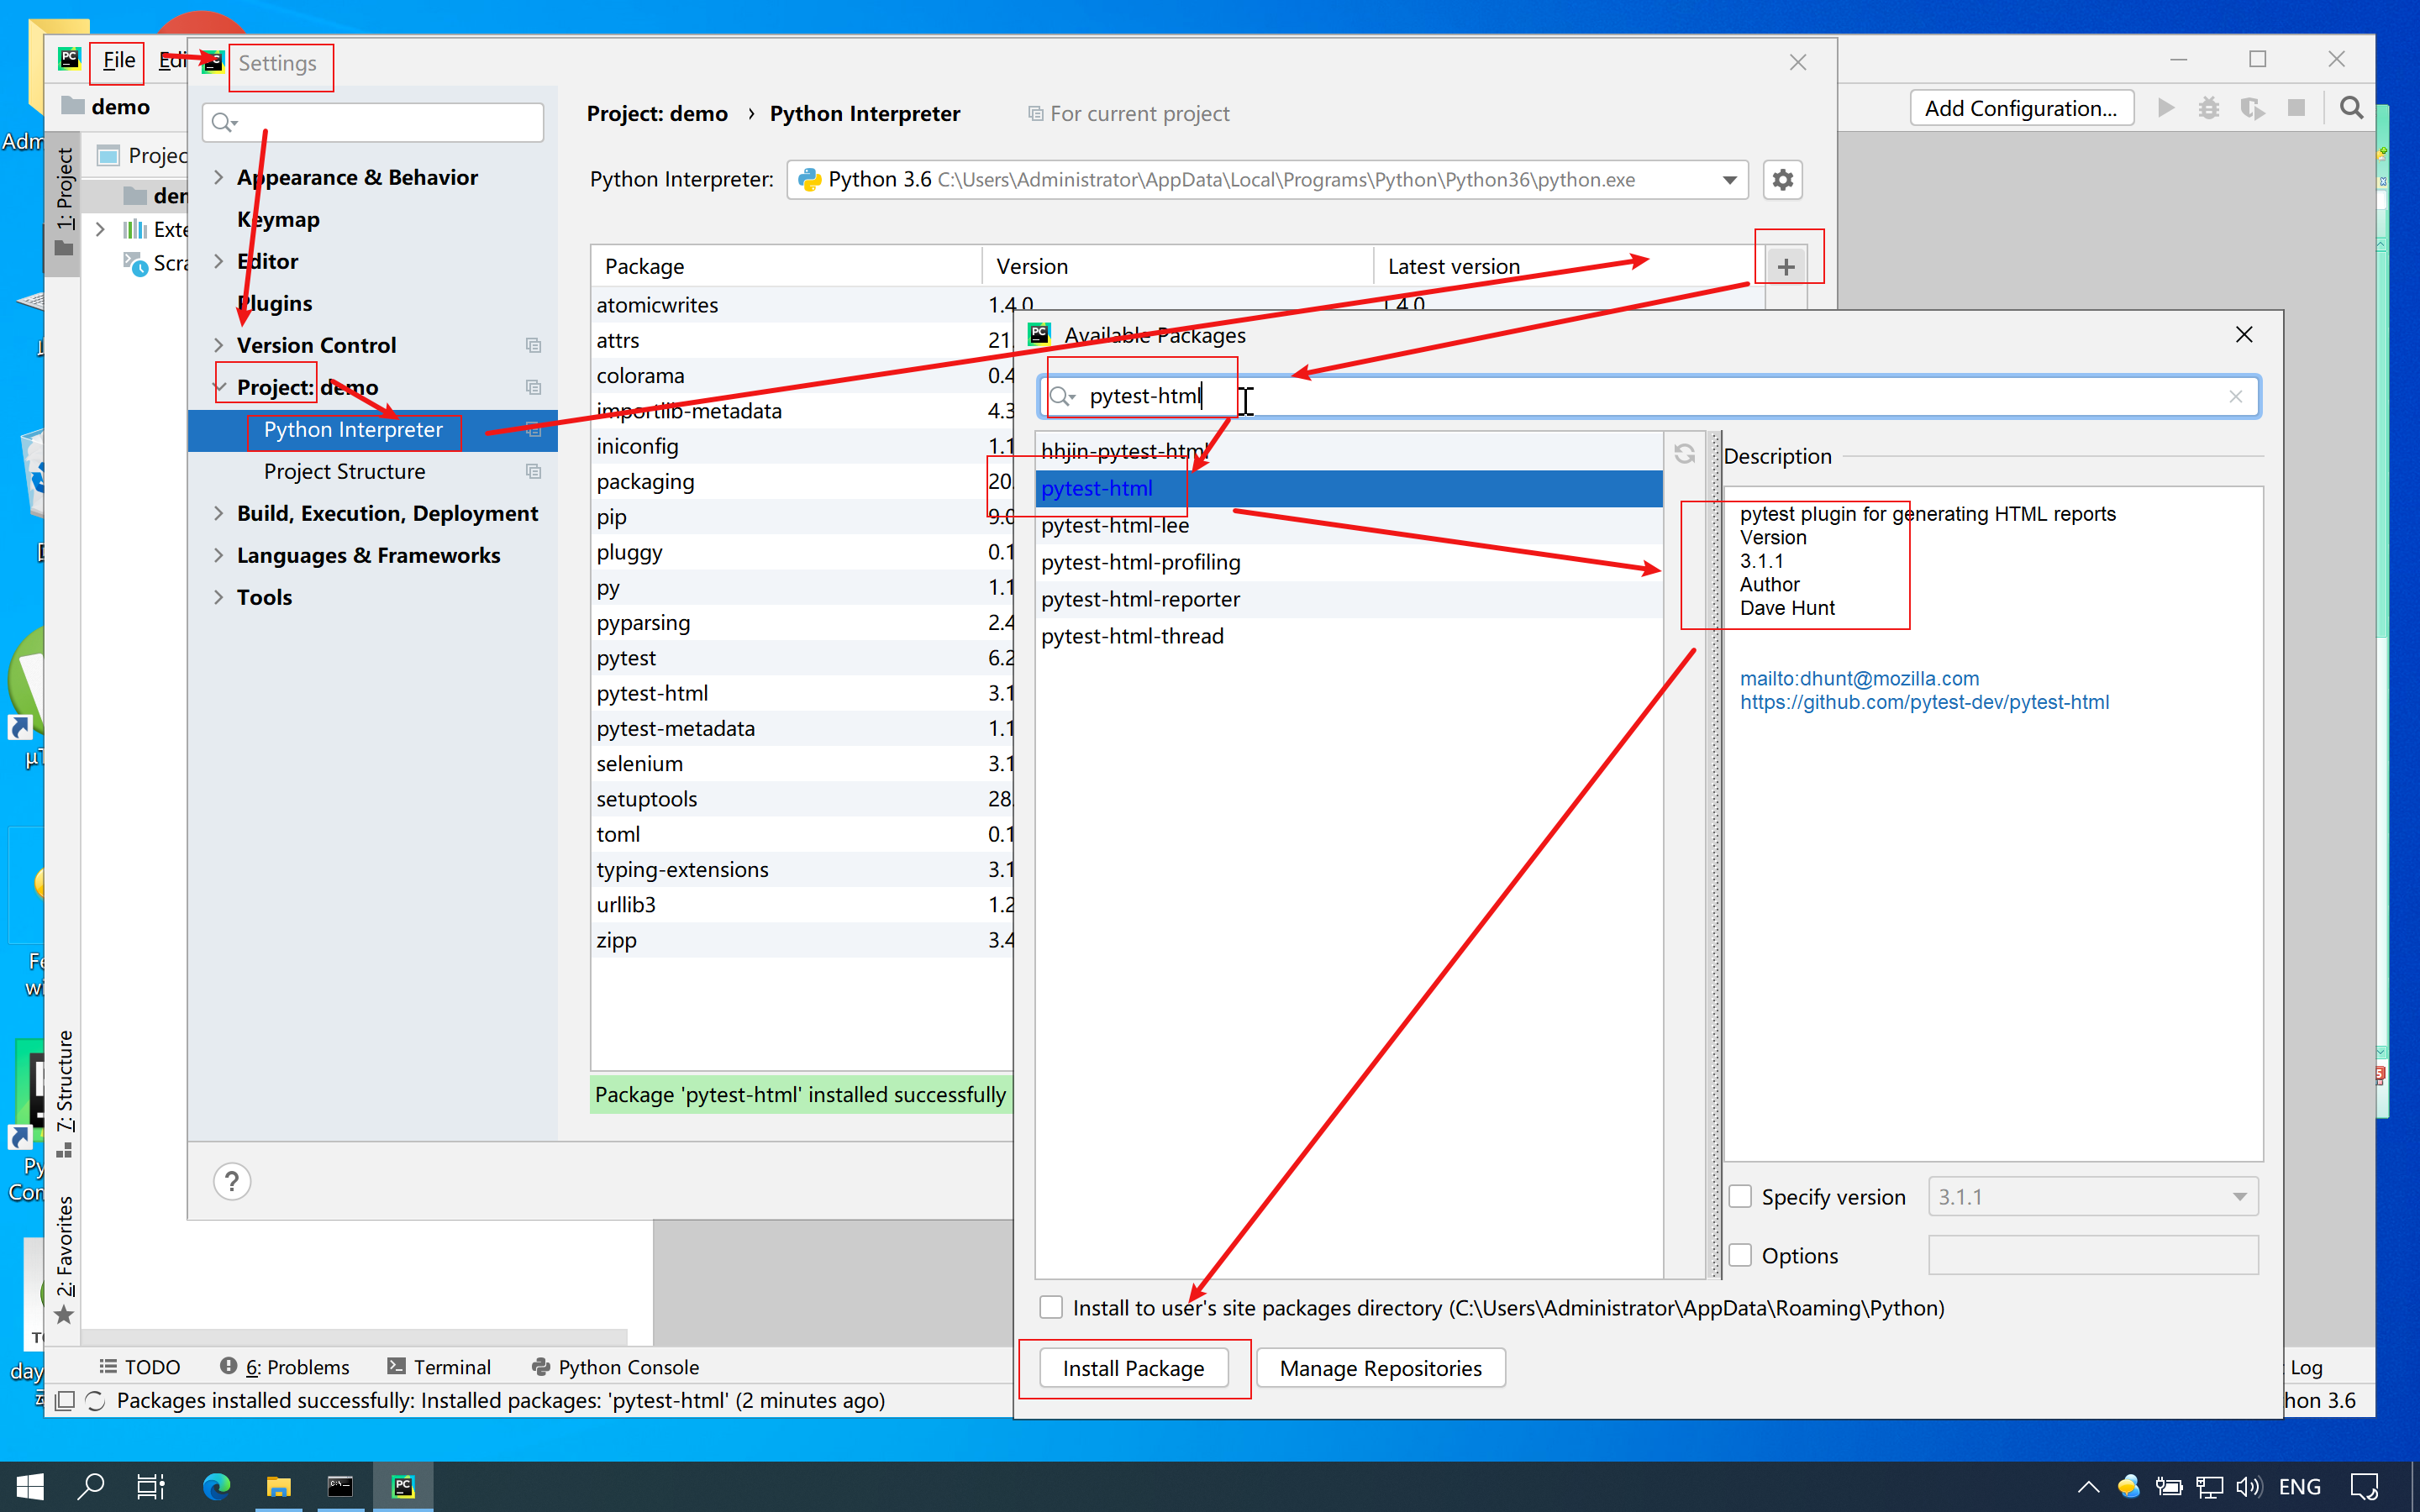Click the plus icon to add package
The image size is (2420, 1512).
click(1786, 266)
